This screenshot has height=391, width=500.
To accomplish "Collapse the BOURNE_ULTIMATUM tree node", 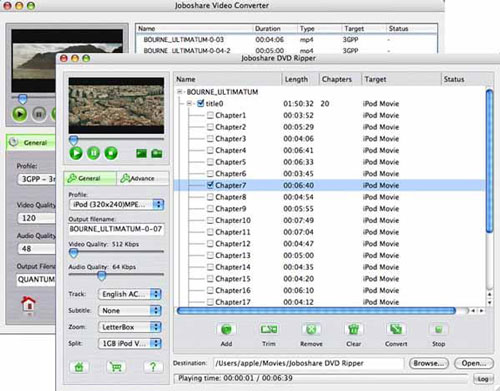I will (x=179, y=92).
